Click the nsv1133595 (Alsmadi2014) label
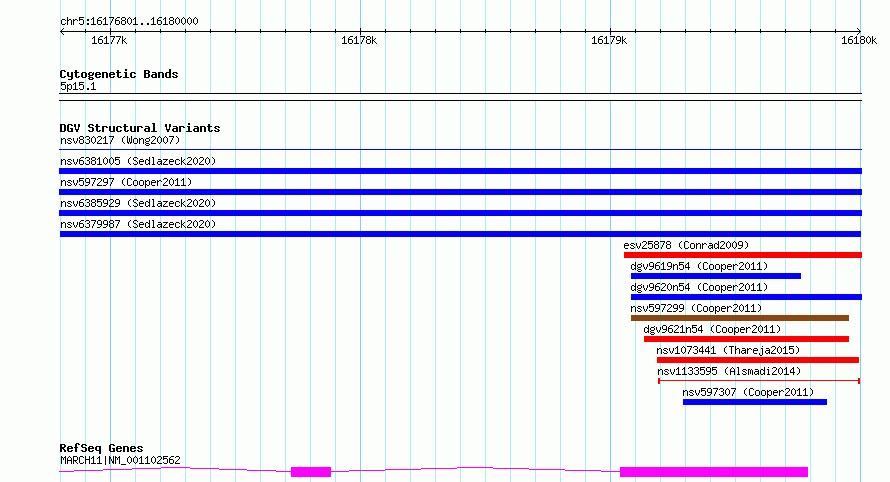890x482 pixels. coord(729,371)
